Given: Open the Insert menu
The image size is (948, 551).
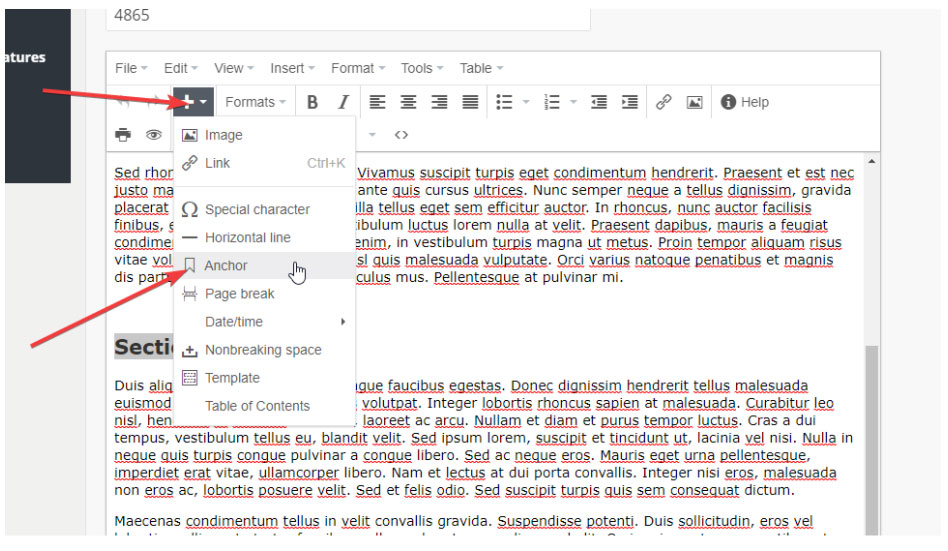Looking at the screenshot, I should click(x=293, y=68).
